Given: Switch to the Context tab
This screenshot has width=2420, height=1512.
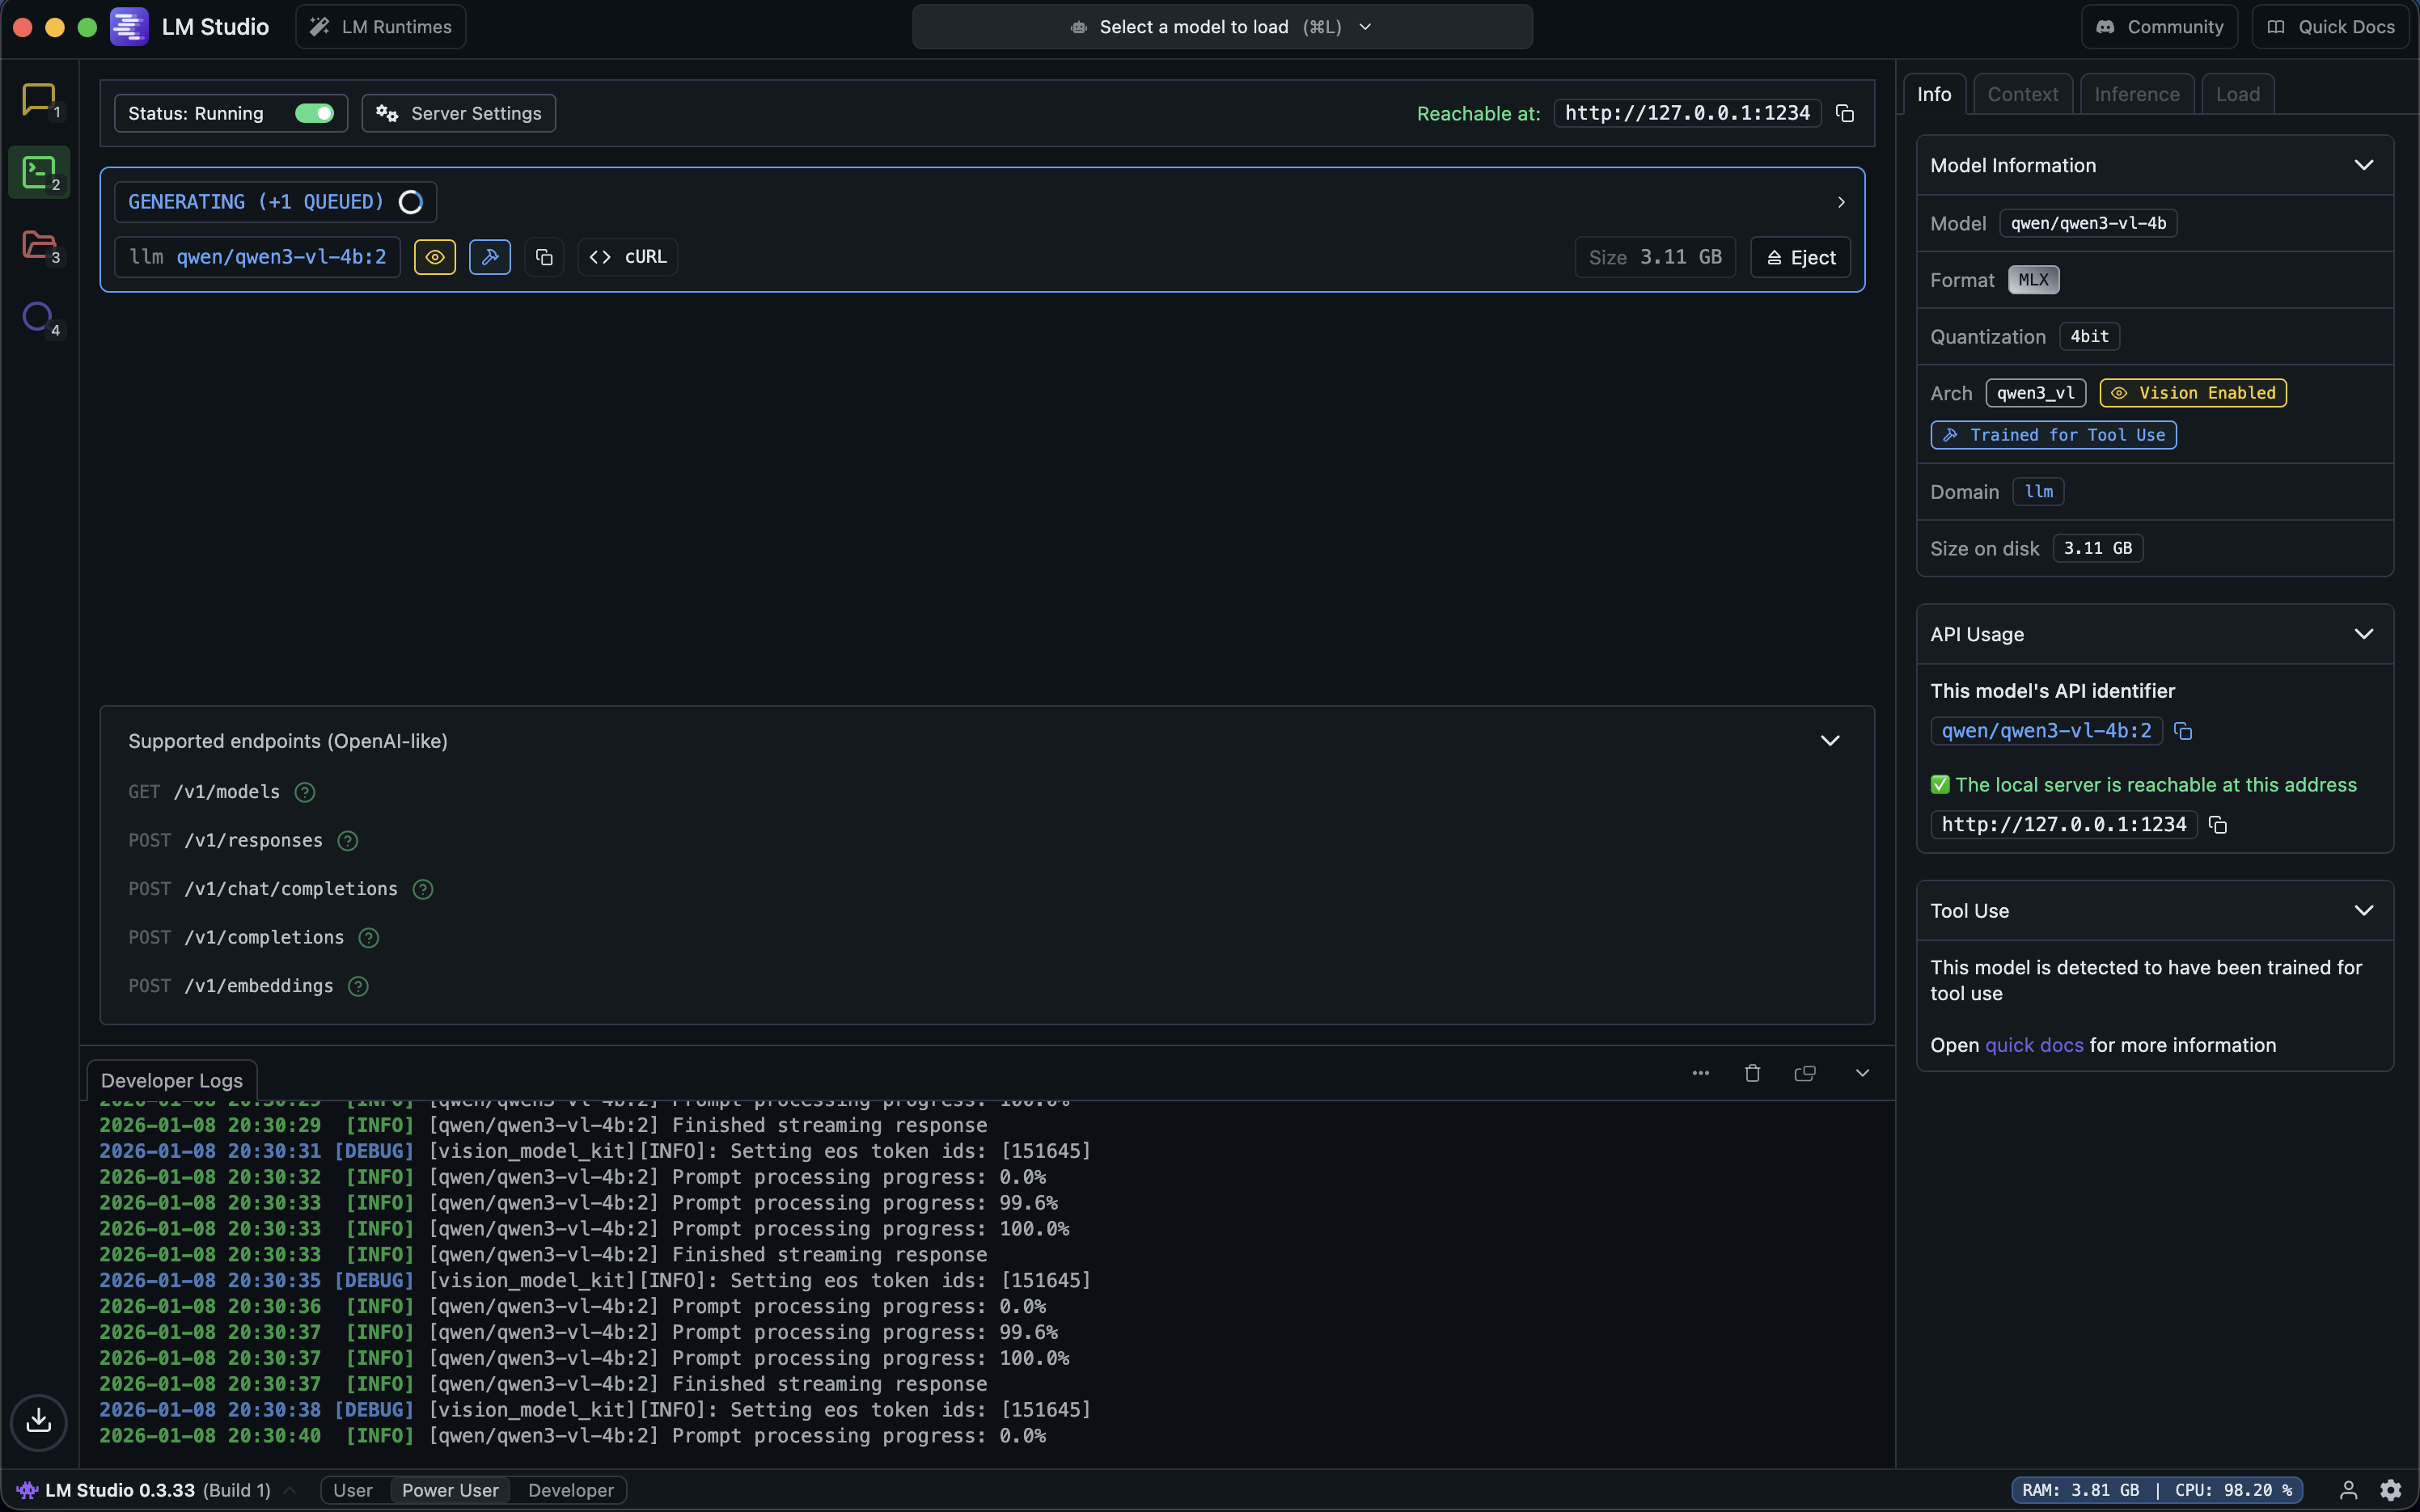Looking at the screenshot, I should click(2022, 94).
